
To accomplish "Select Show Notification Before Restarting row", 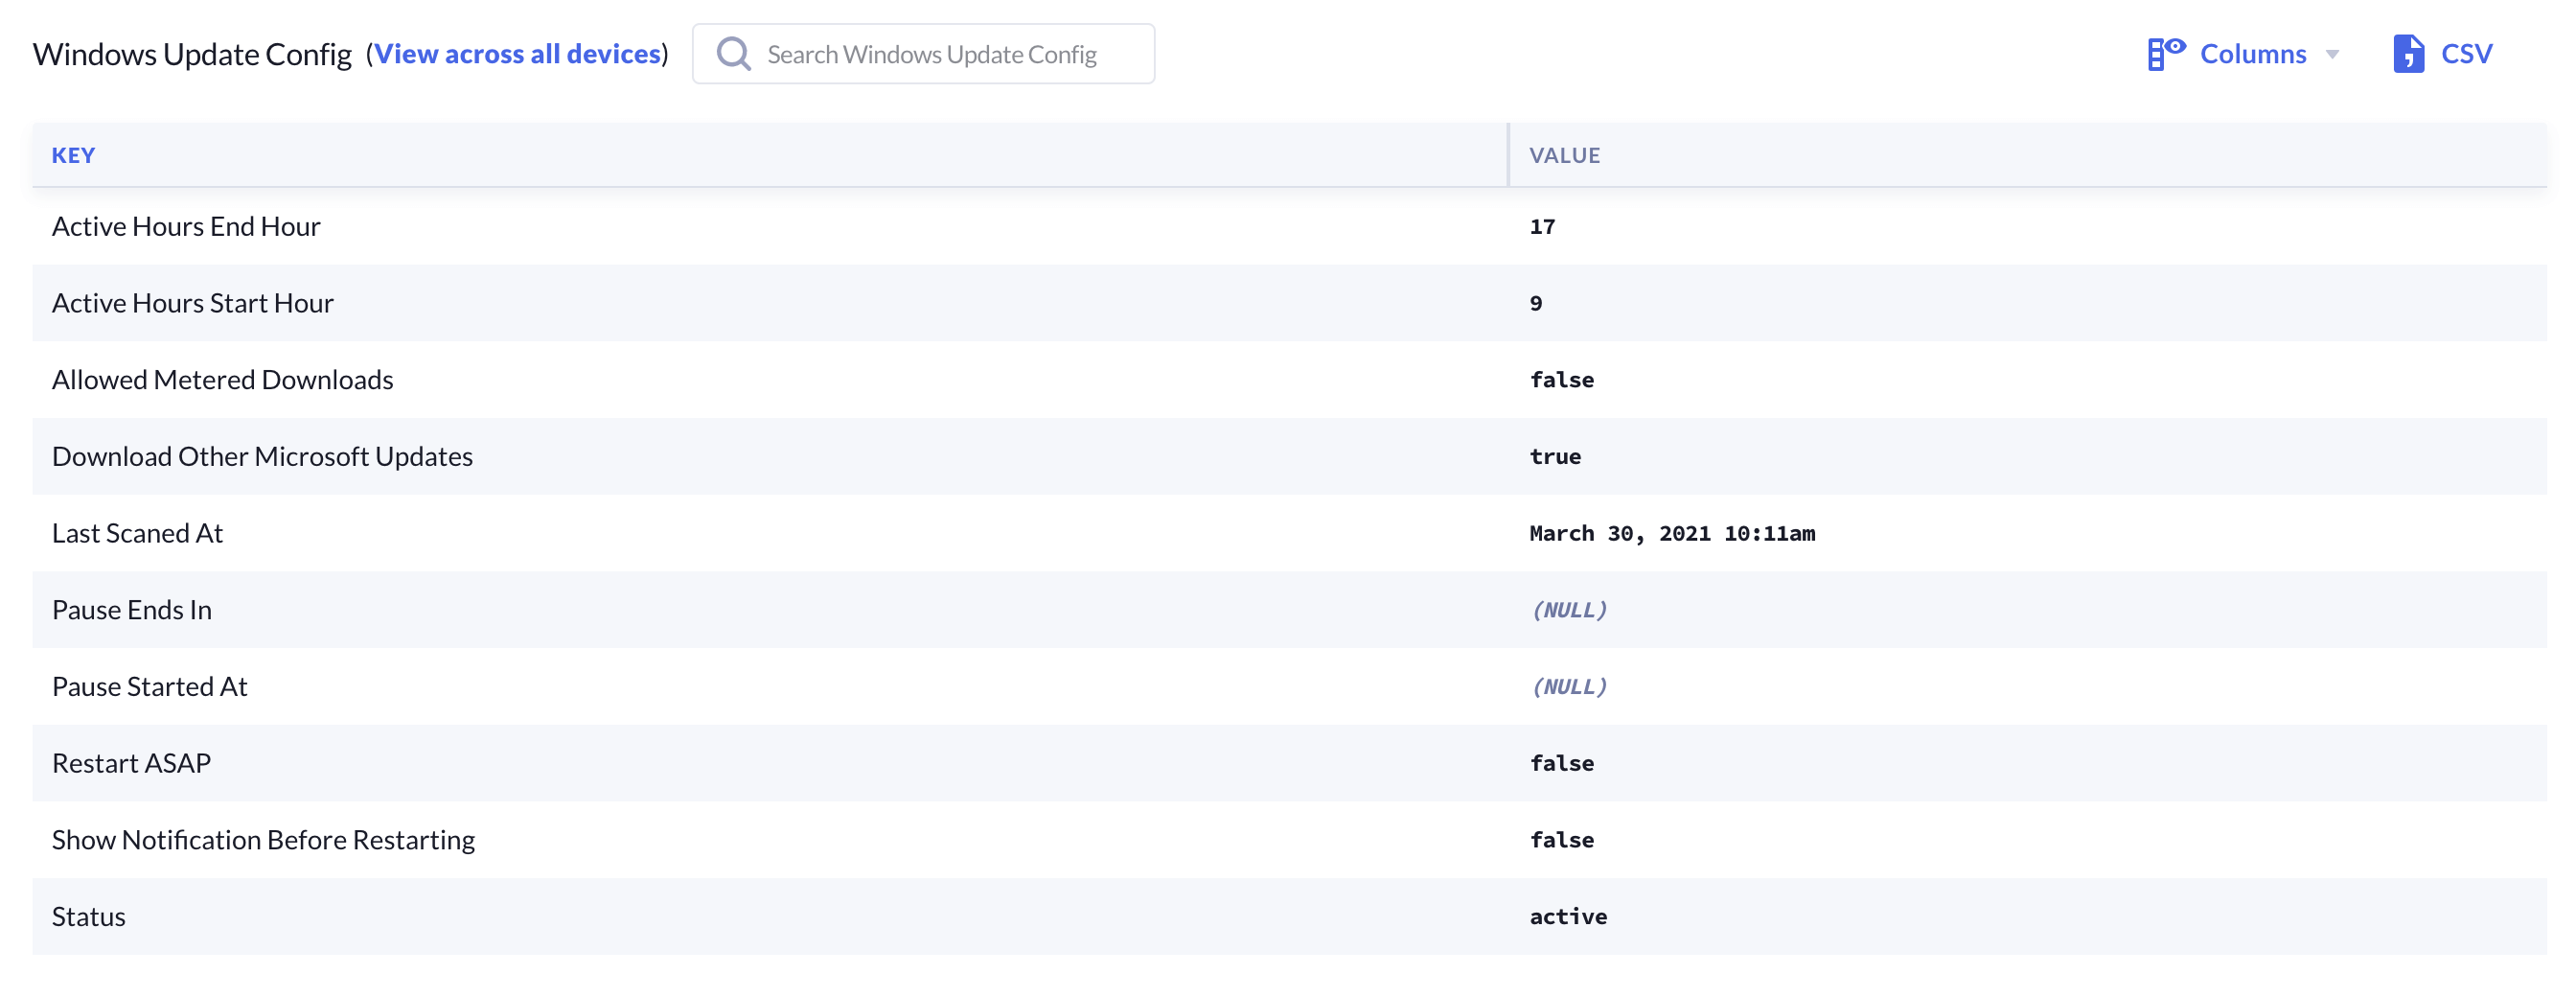I will pyautogui.click(x=263, y=840).
